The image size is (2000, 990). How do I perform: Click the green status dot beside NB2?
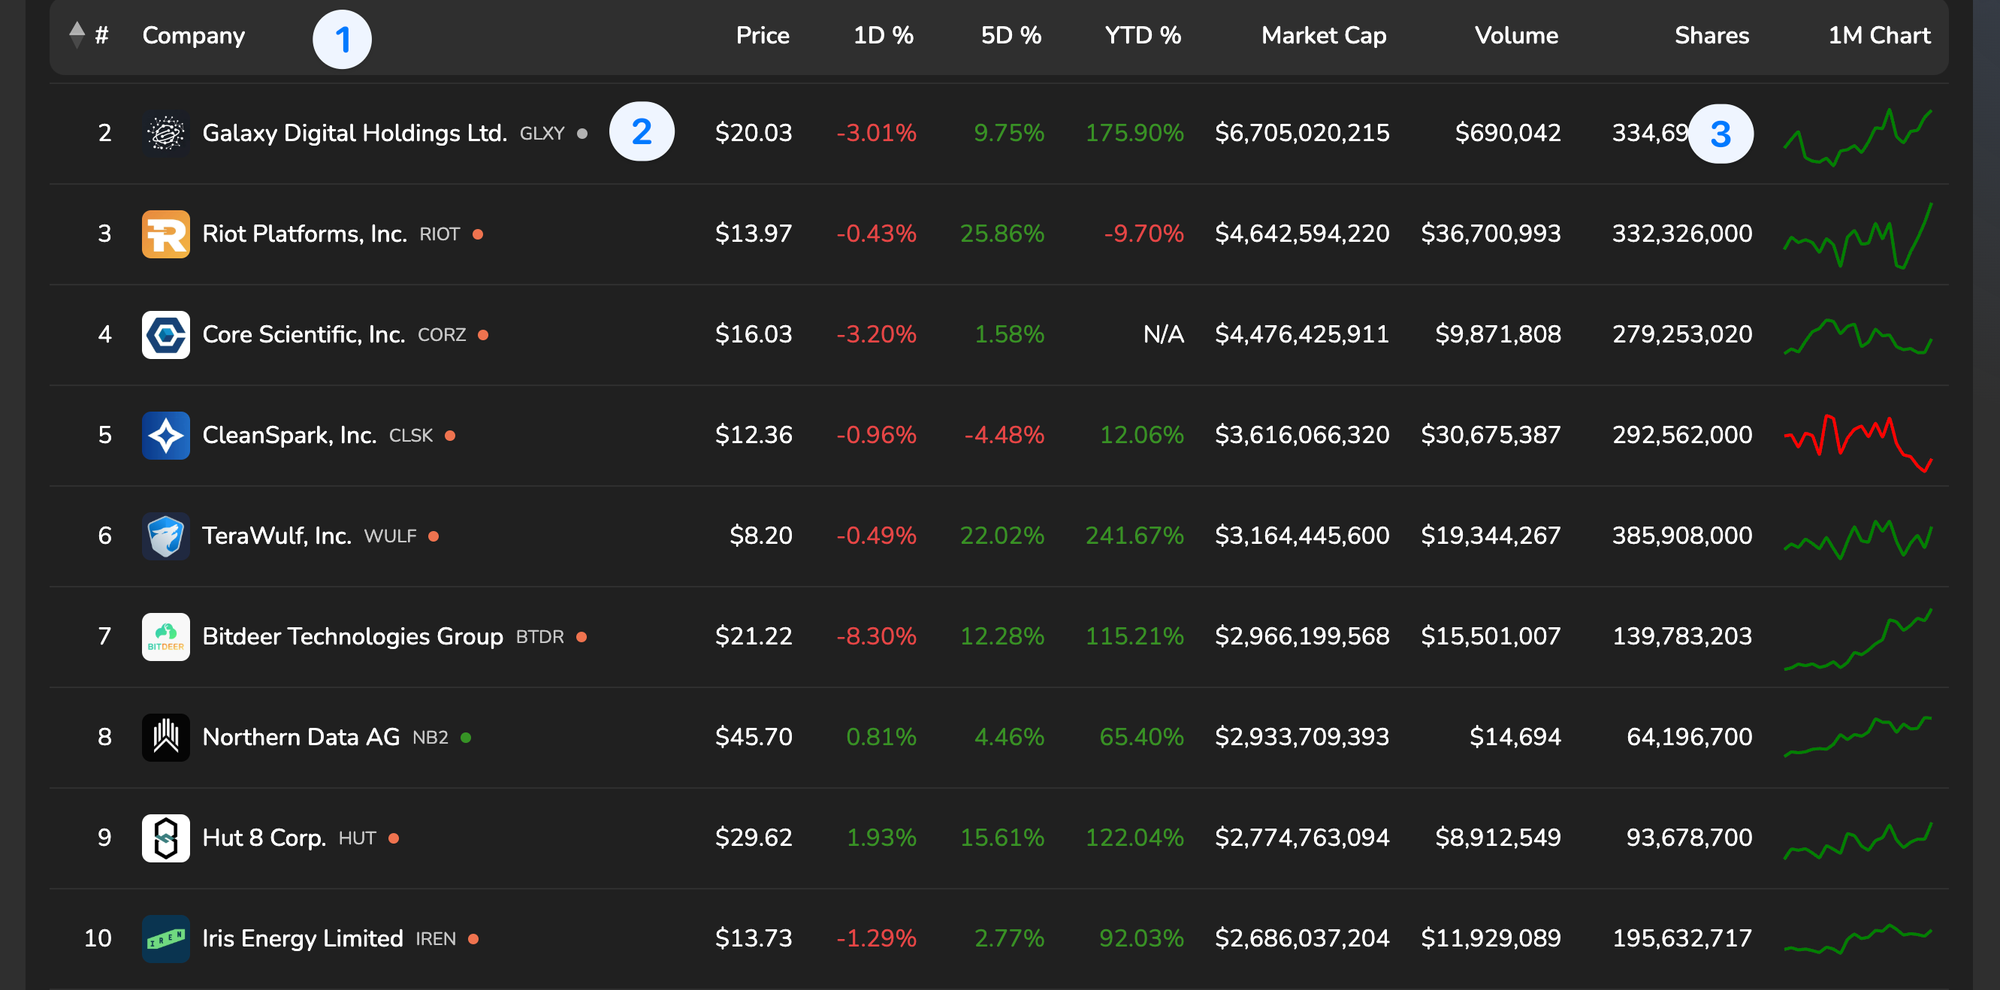coord(466,738)
